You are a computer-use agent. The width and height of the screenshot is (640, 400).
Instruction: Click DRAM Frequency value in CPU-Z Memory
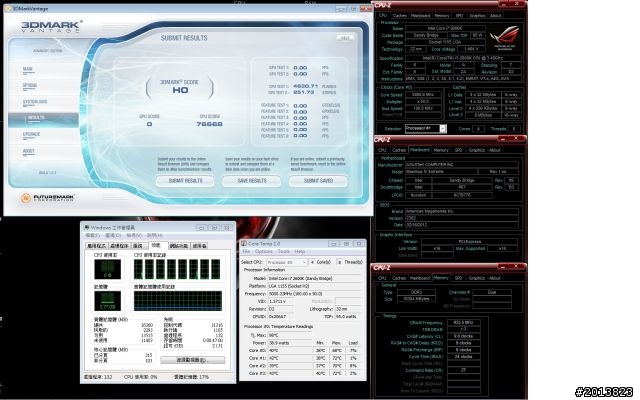click(x=463, y=322)
